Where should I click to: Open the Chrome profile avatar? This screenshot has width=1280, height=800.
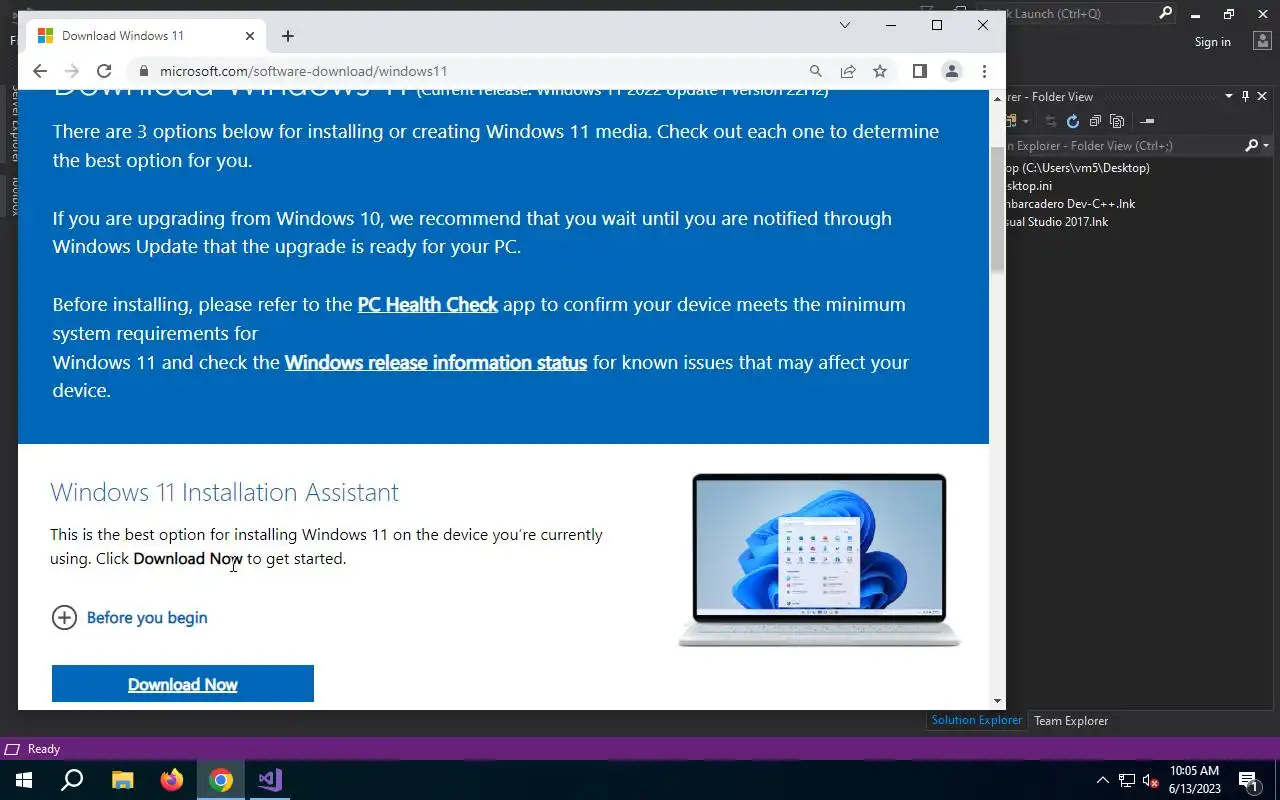[x=952, y=71]
